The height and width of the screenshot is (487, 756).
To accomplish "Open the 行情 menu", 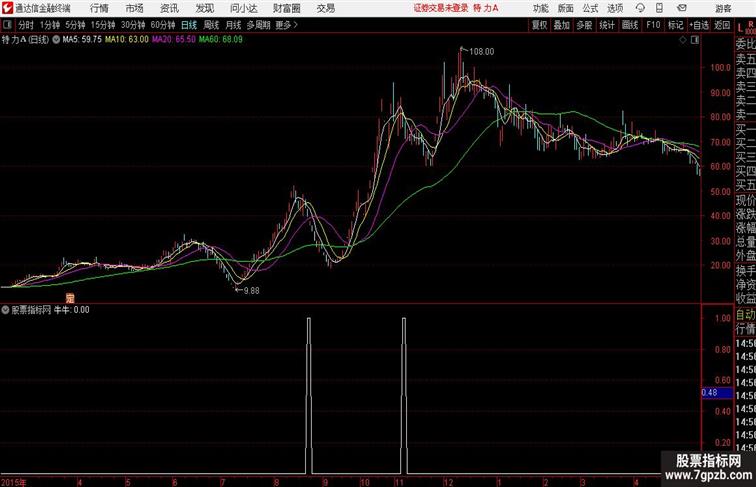I will [99, 8].
